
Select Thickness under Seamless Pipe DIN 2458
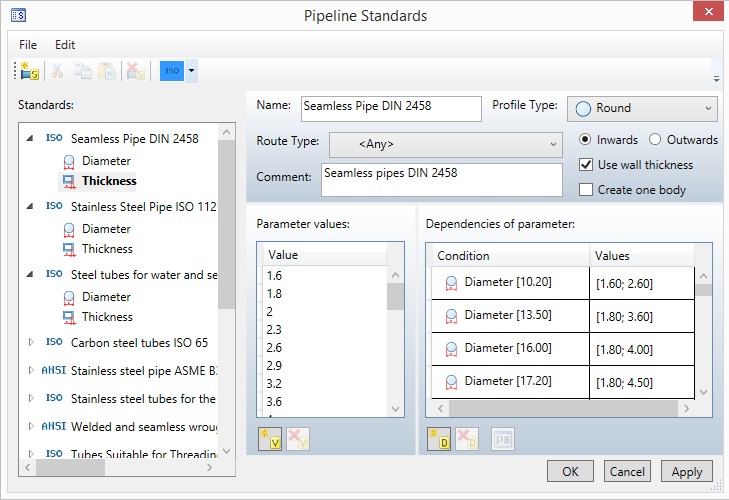tap(109, 181)
